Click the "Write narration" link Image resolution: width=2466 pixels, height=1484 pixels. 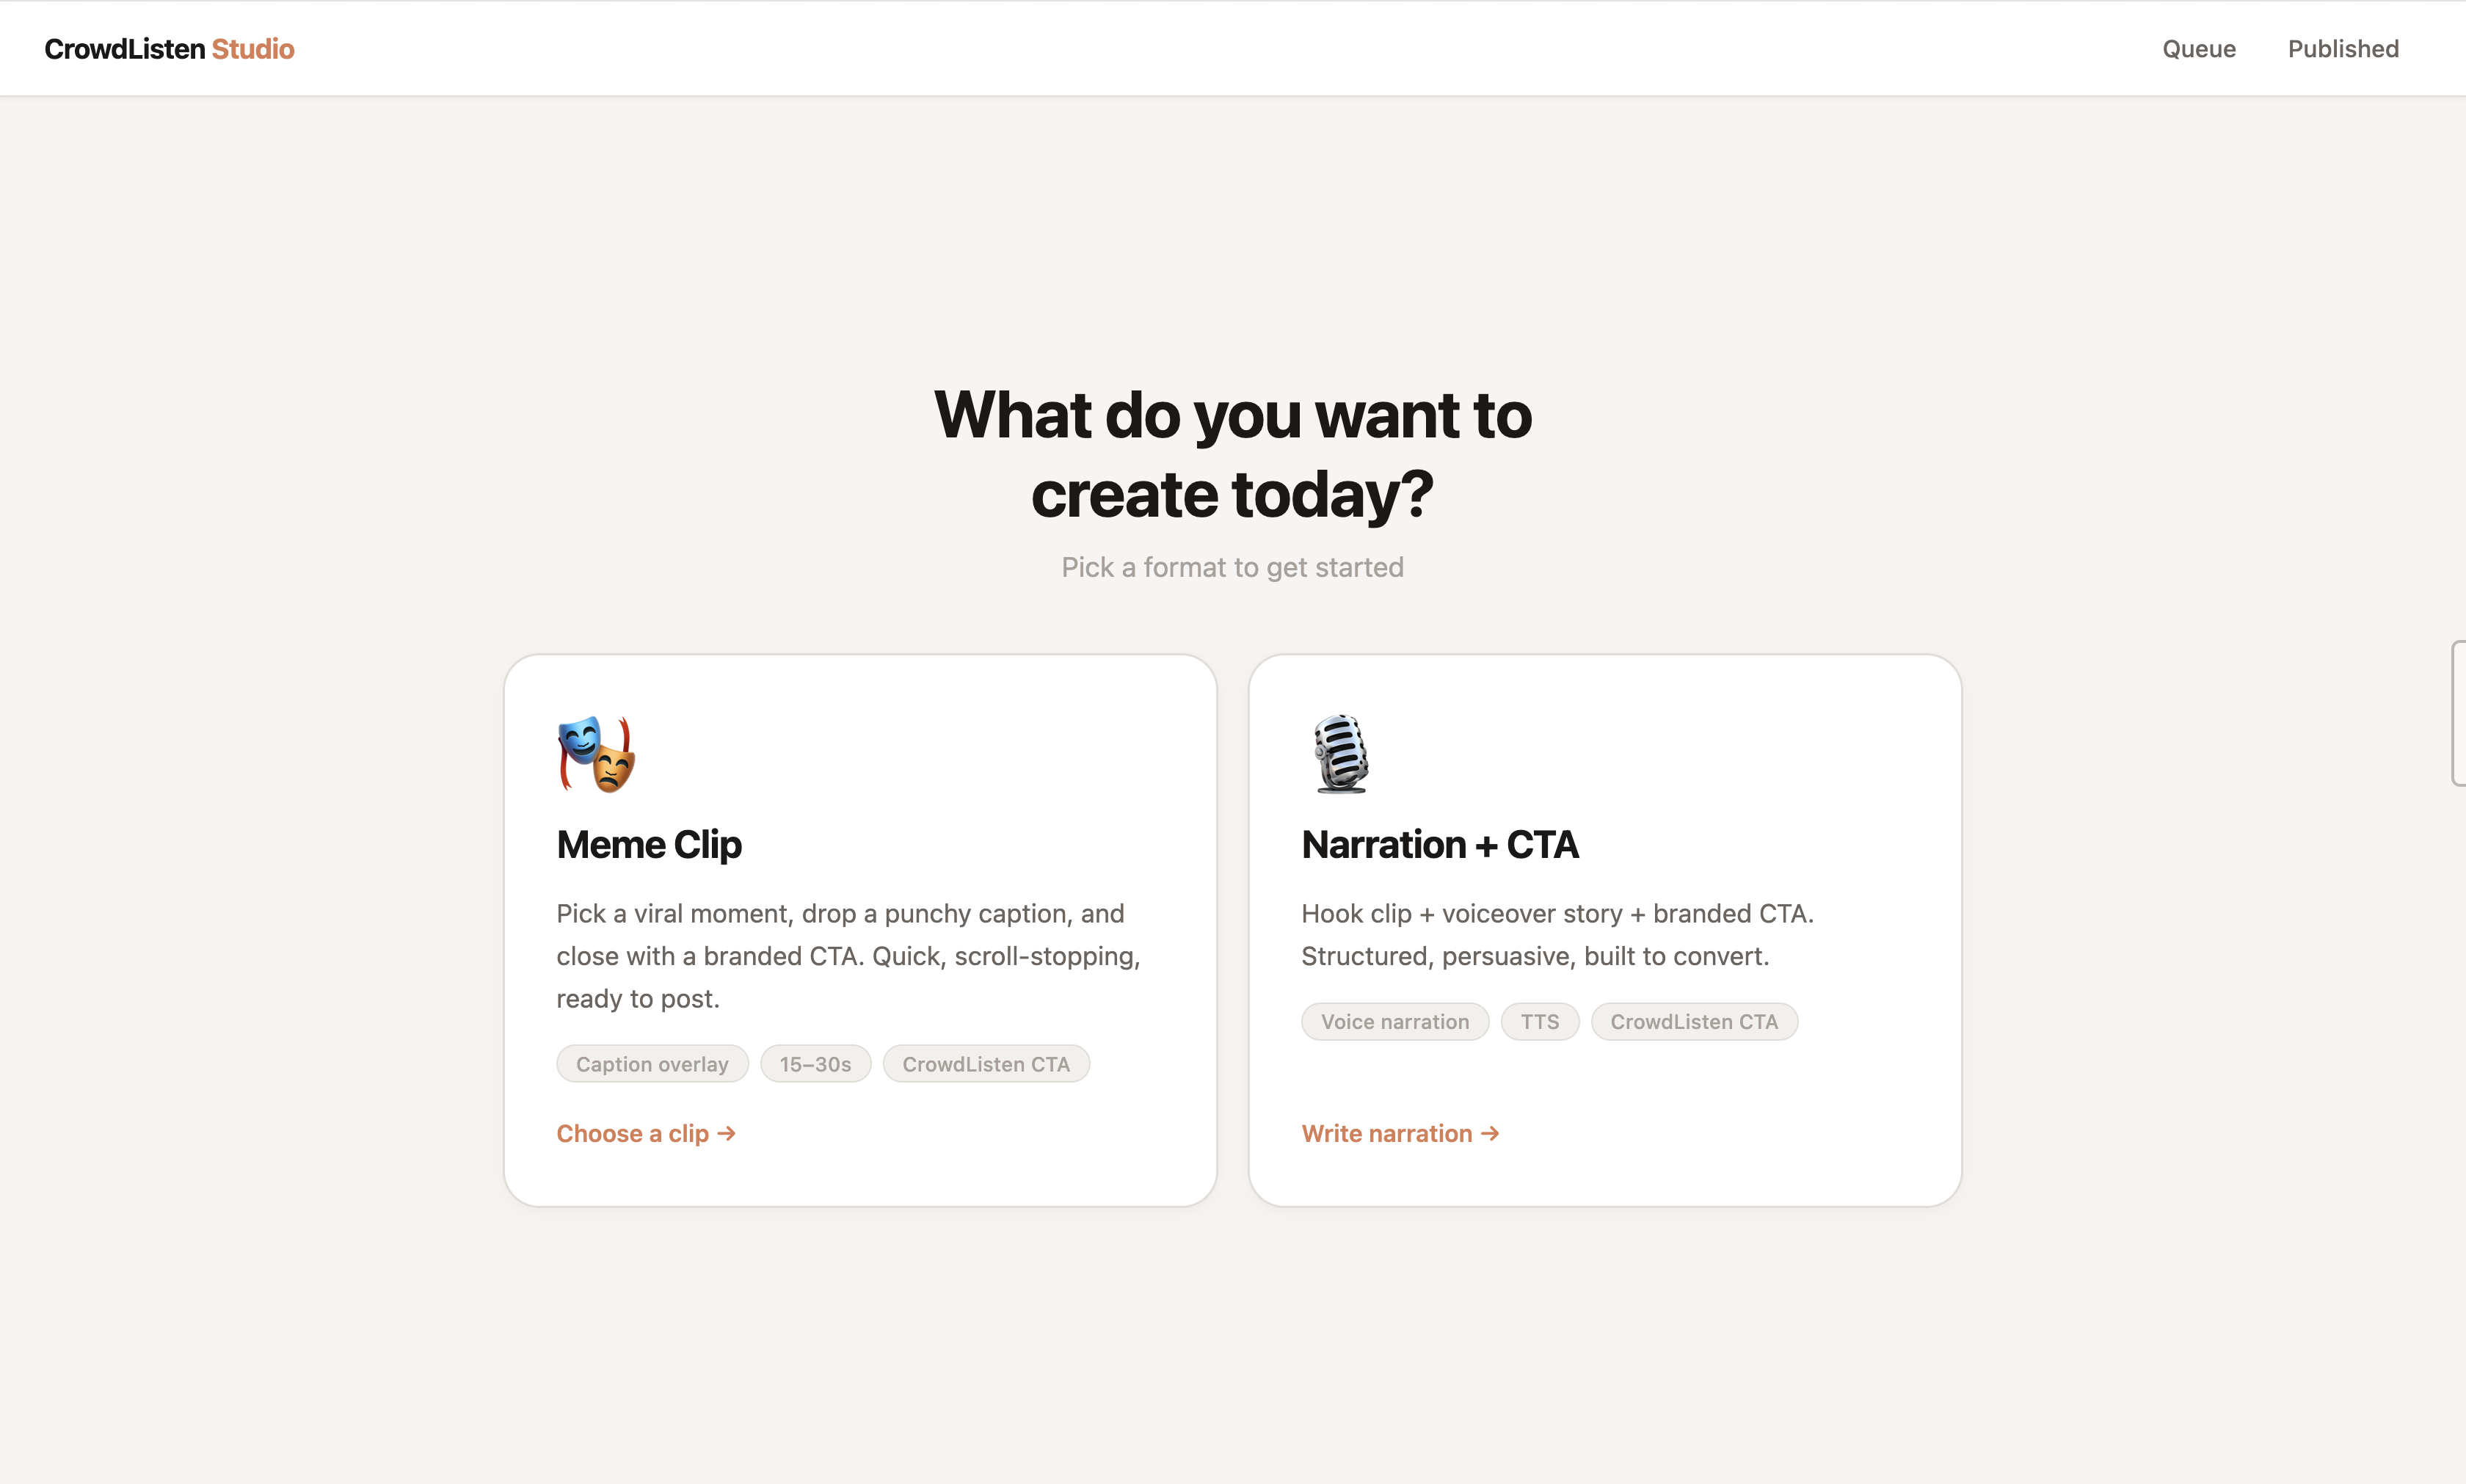(1399, 1133)
